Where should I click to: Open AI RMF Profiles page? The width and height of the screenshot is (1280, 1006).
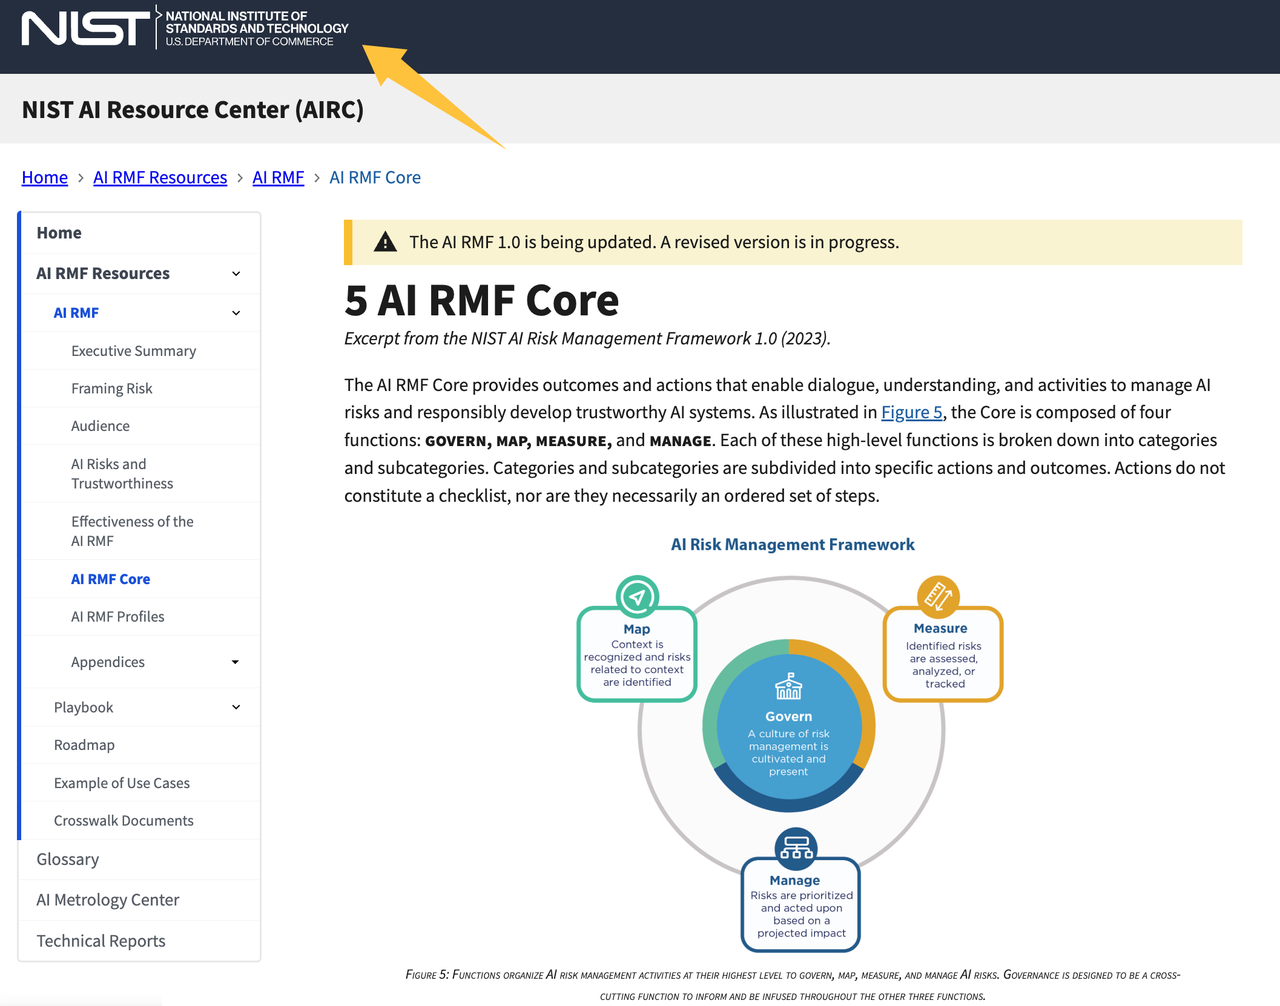point(118,617)
